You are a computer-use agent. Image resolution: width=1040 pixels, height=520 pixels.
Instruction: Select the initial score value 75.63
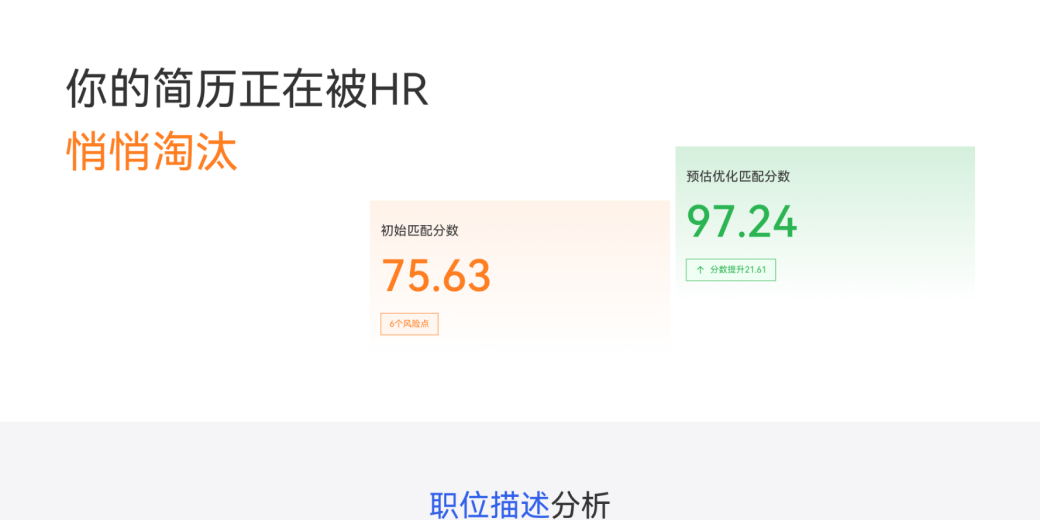(x=436, y=275)
